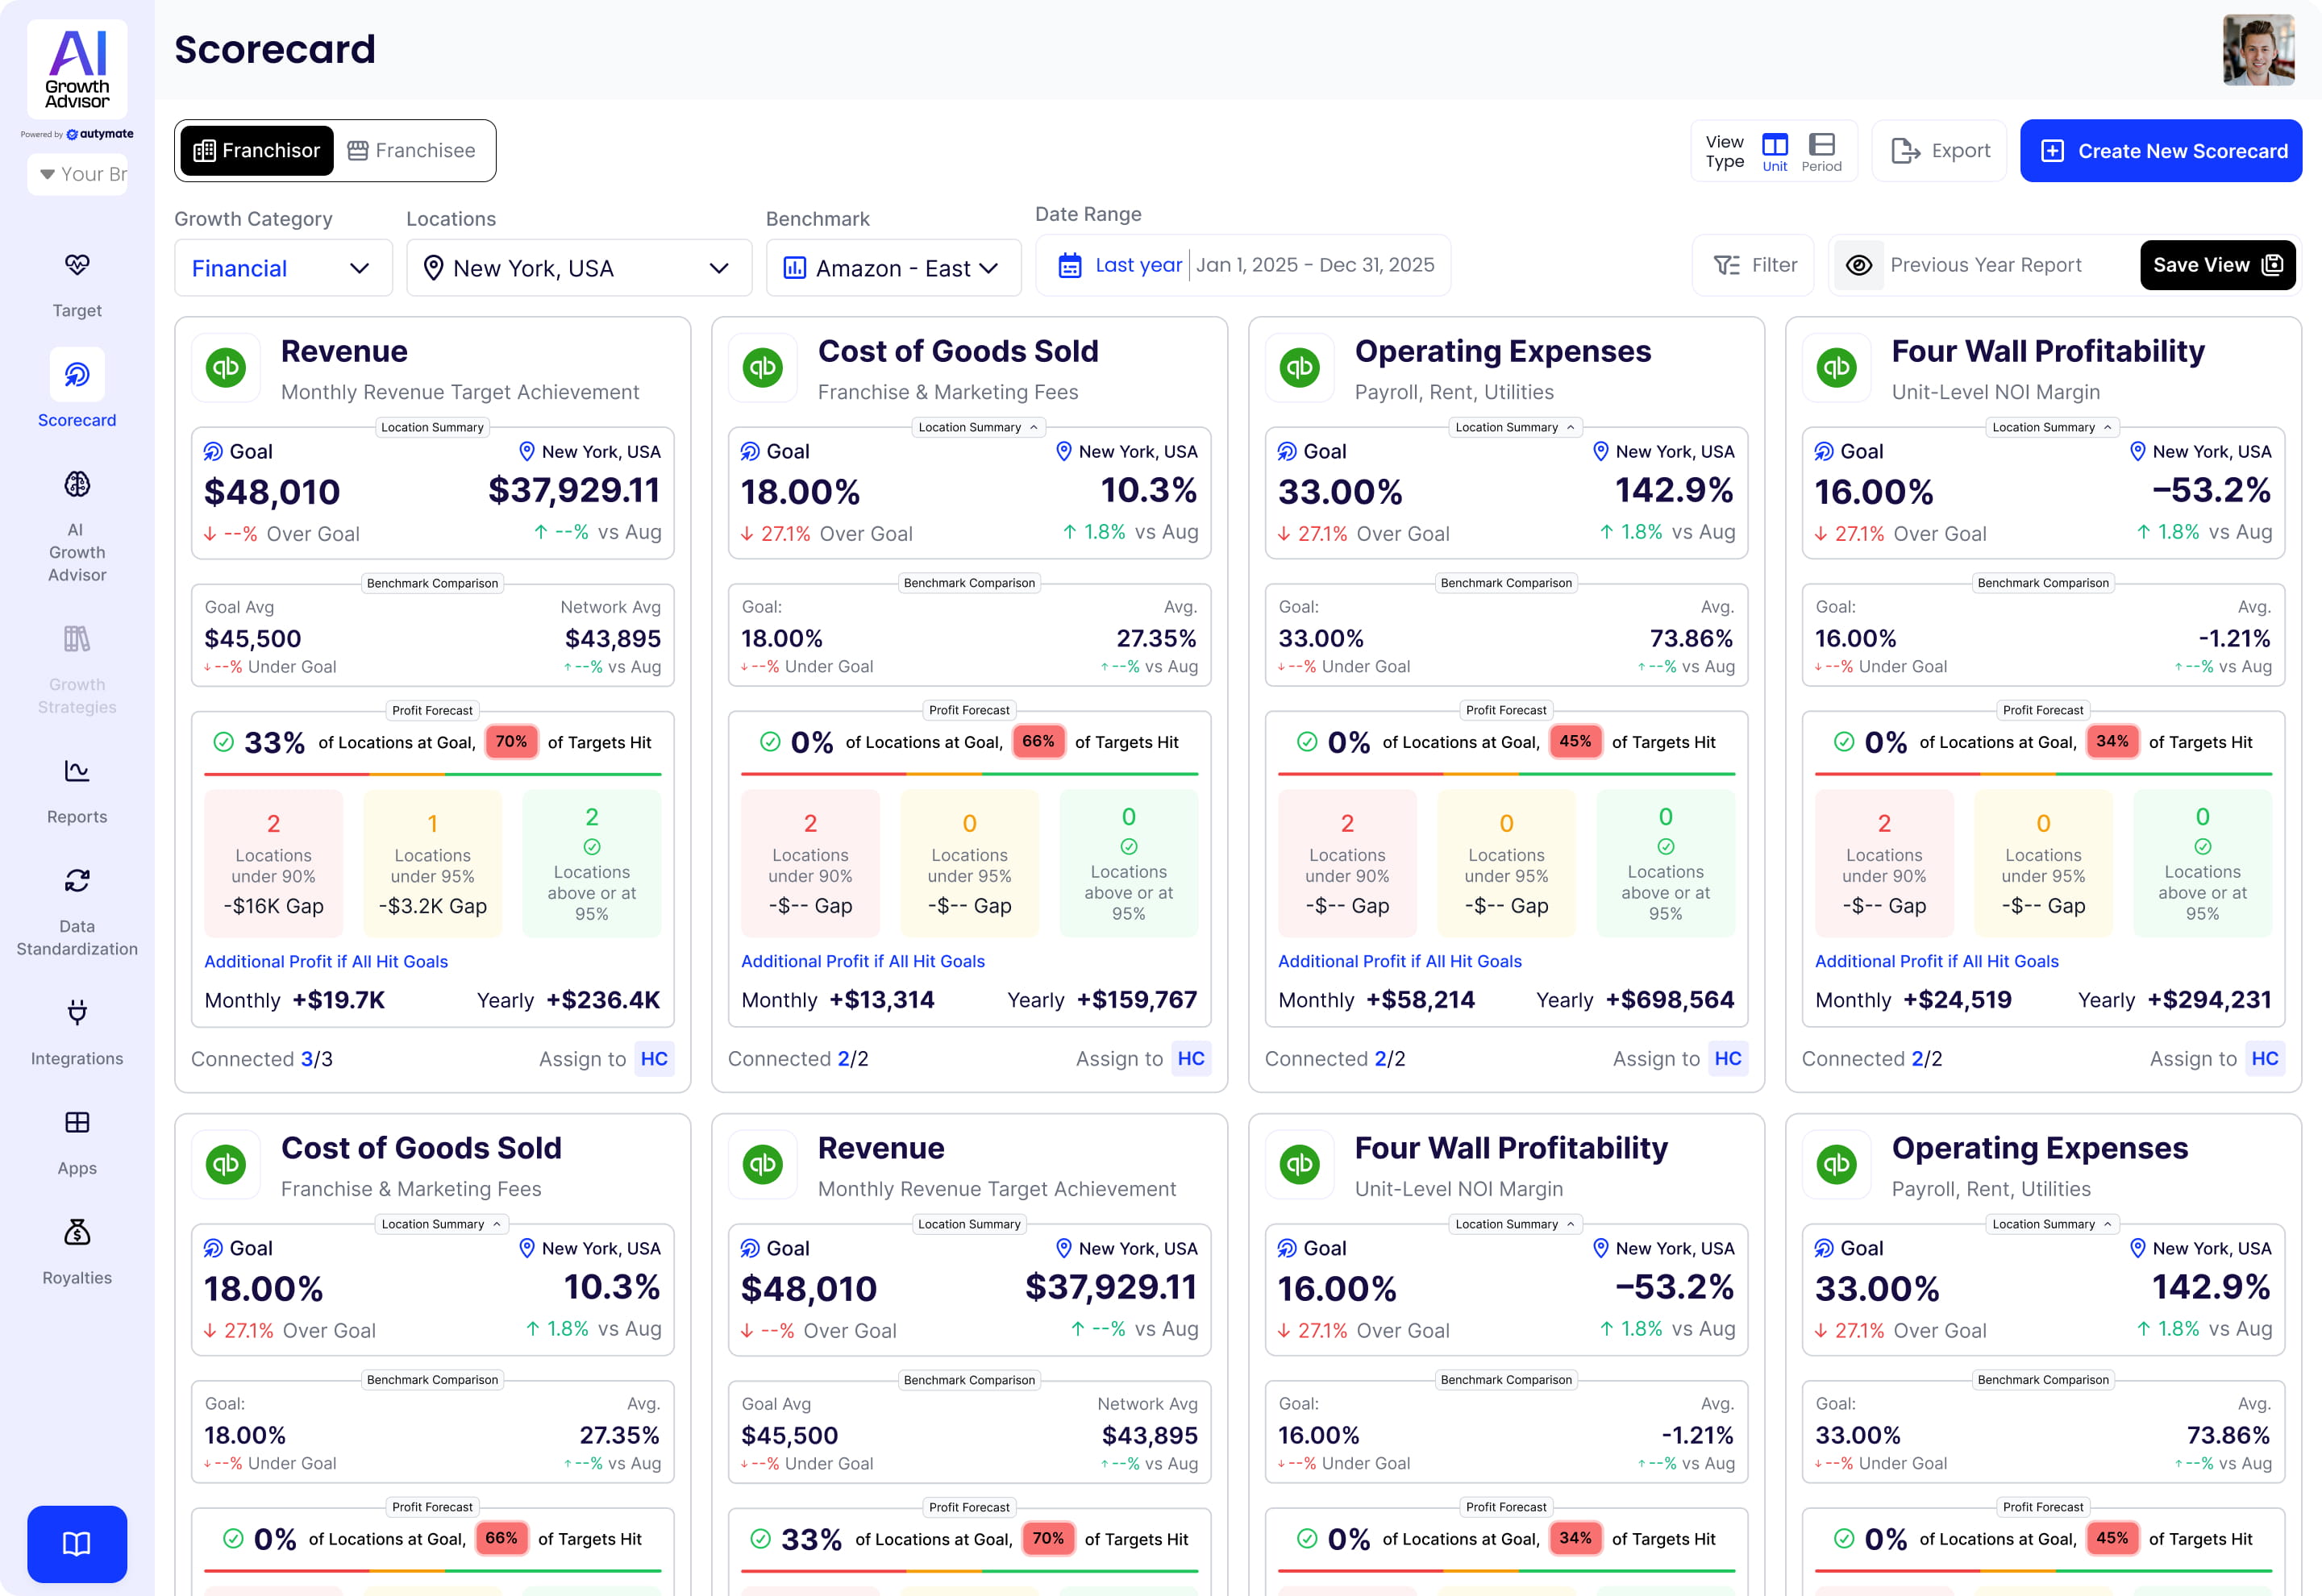2322x1596 pixels.
Task: Open the Amazon - East benchmark dropdown
Action: click(892, 268)
